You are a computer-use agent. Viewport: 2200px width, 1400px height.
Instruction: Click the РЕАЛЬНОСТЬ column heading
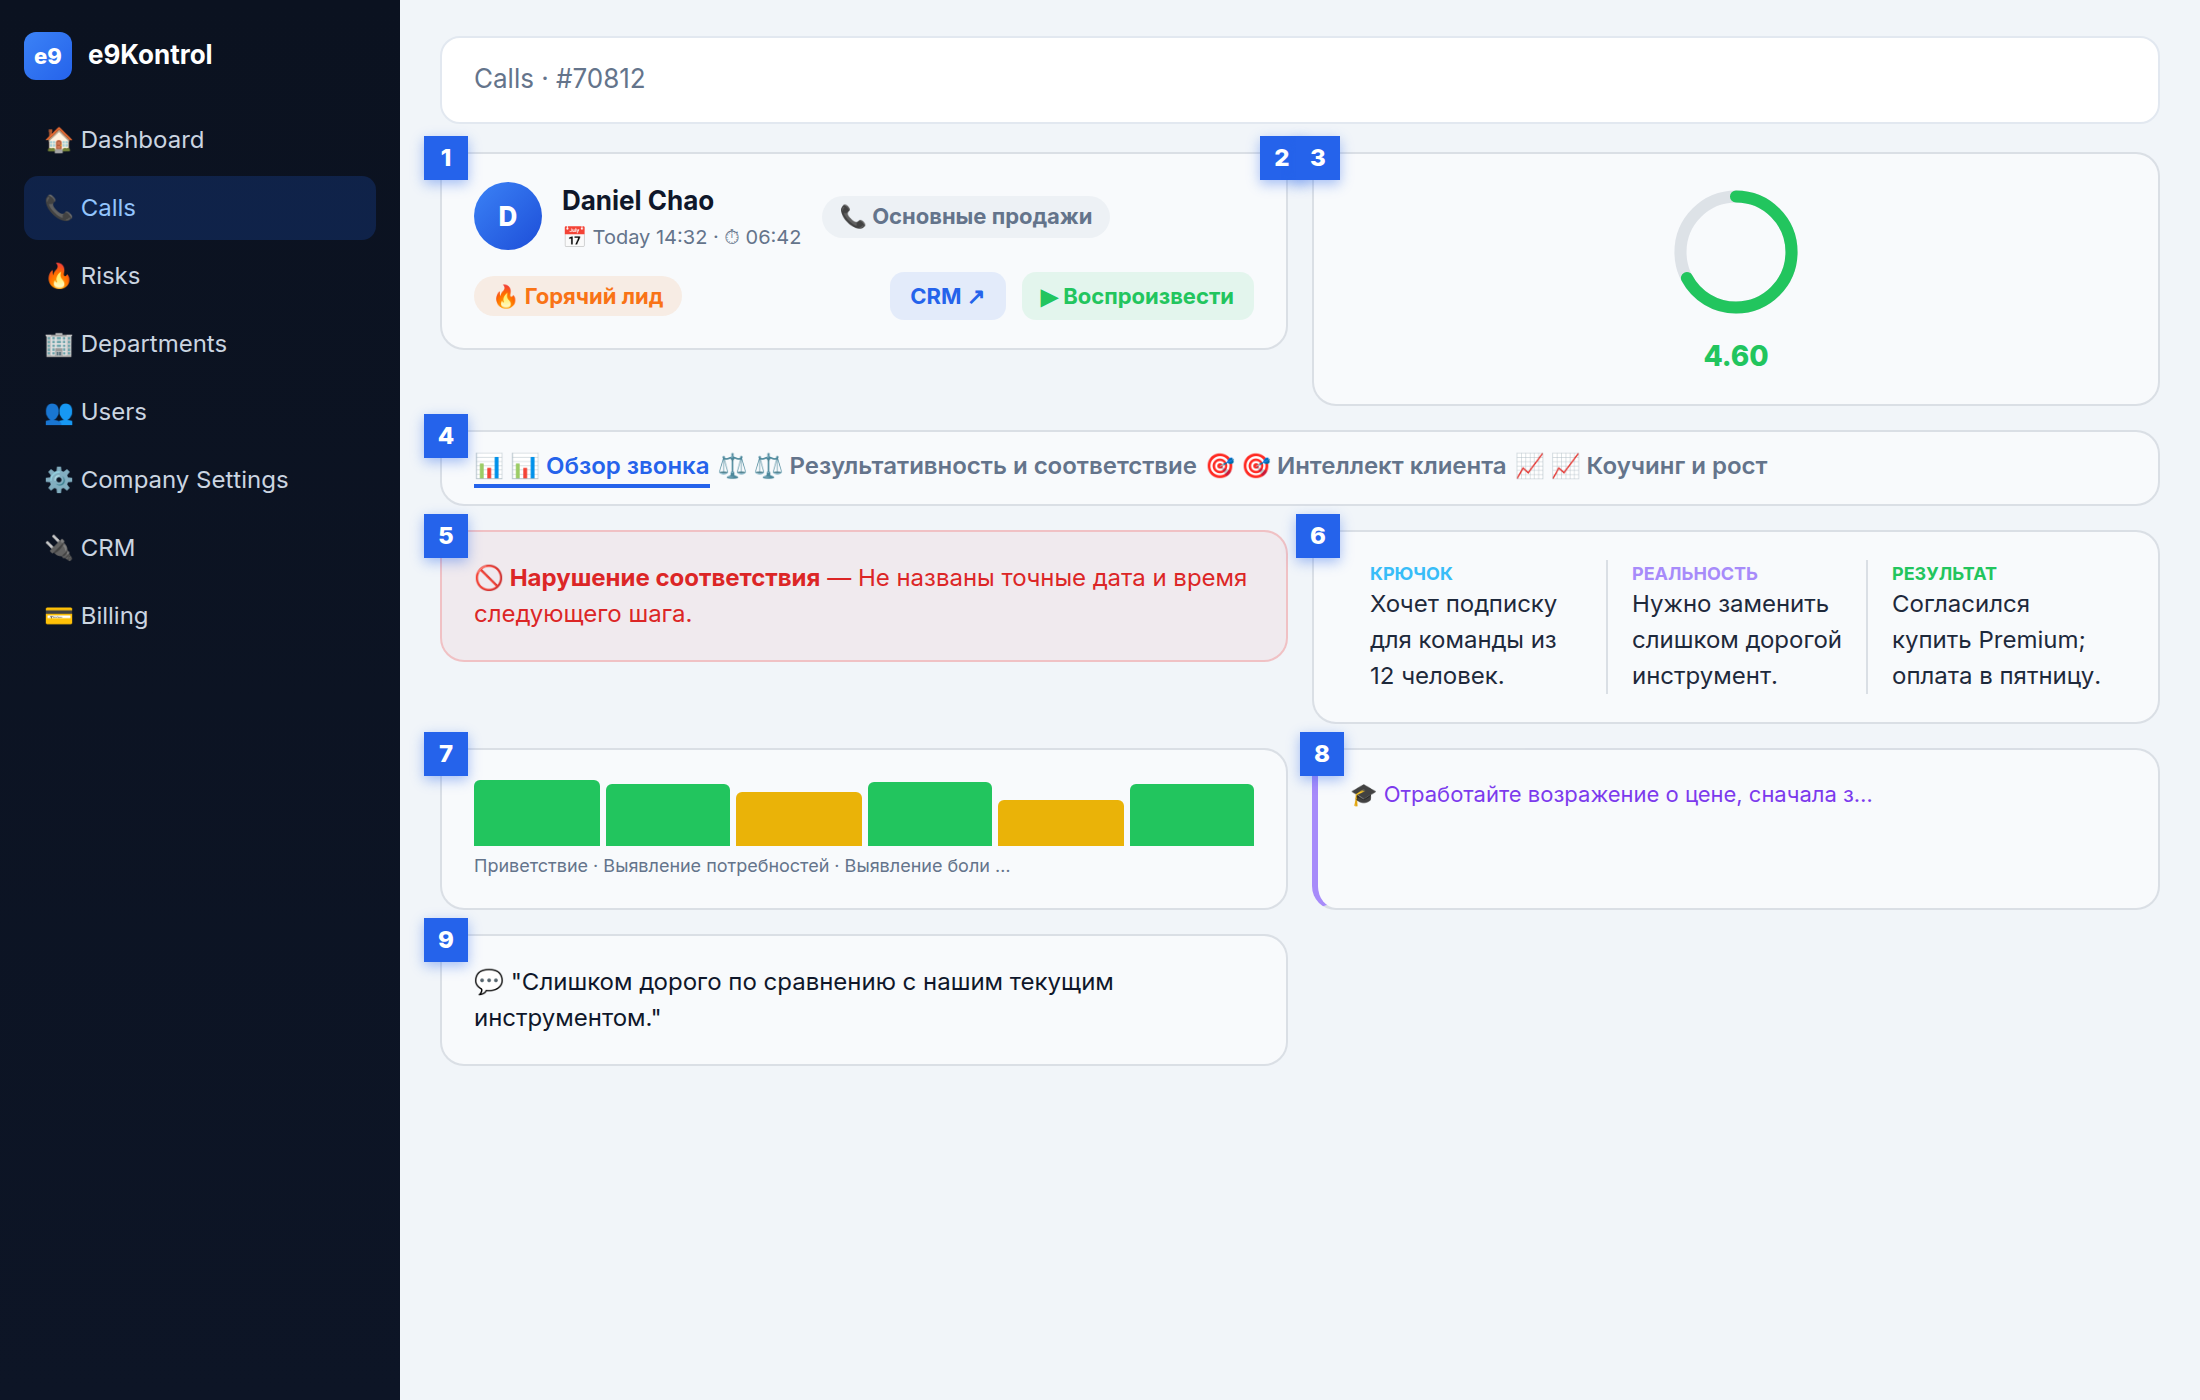point(1695,574)
